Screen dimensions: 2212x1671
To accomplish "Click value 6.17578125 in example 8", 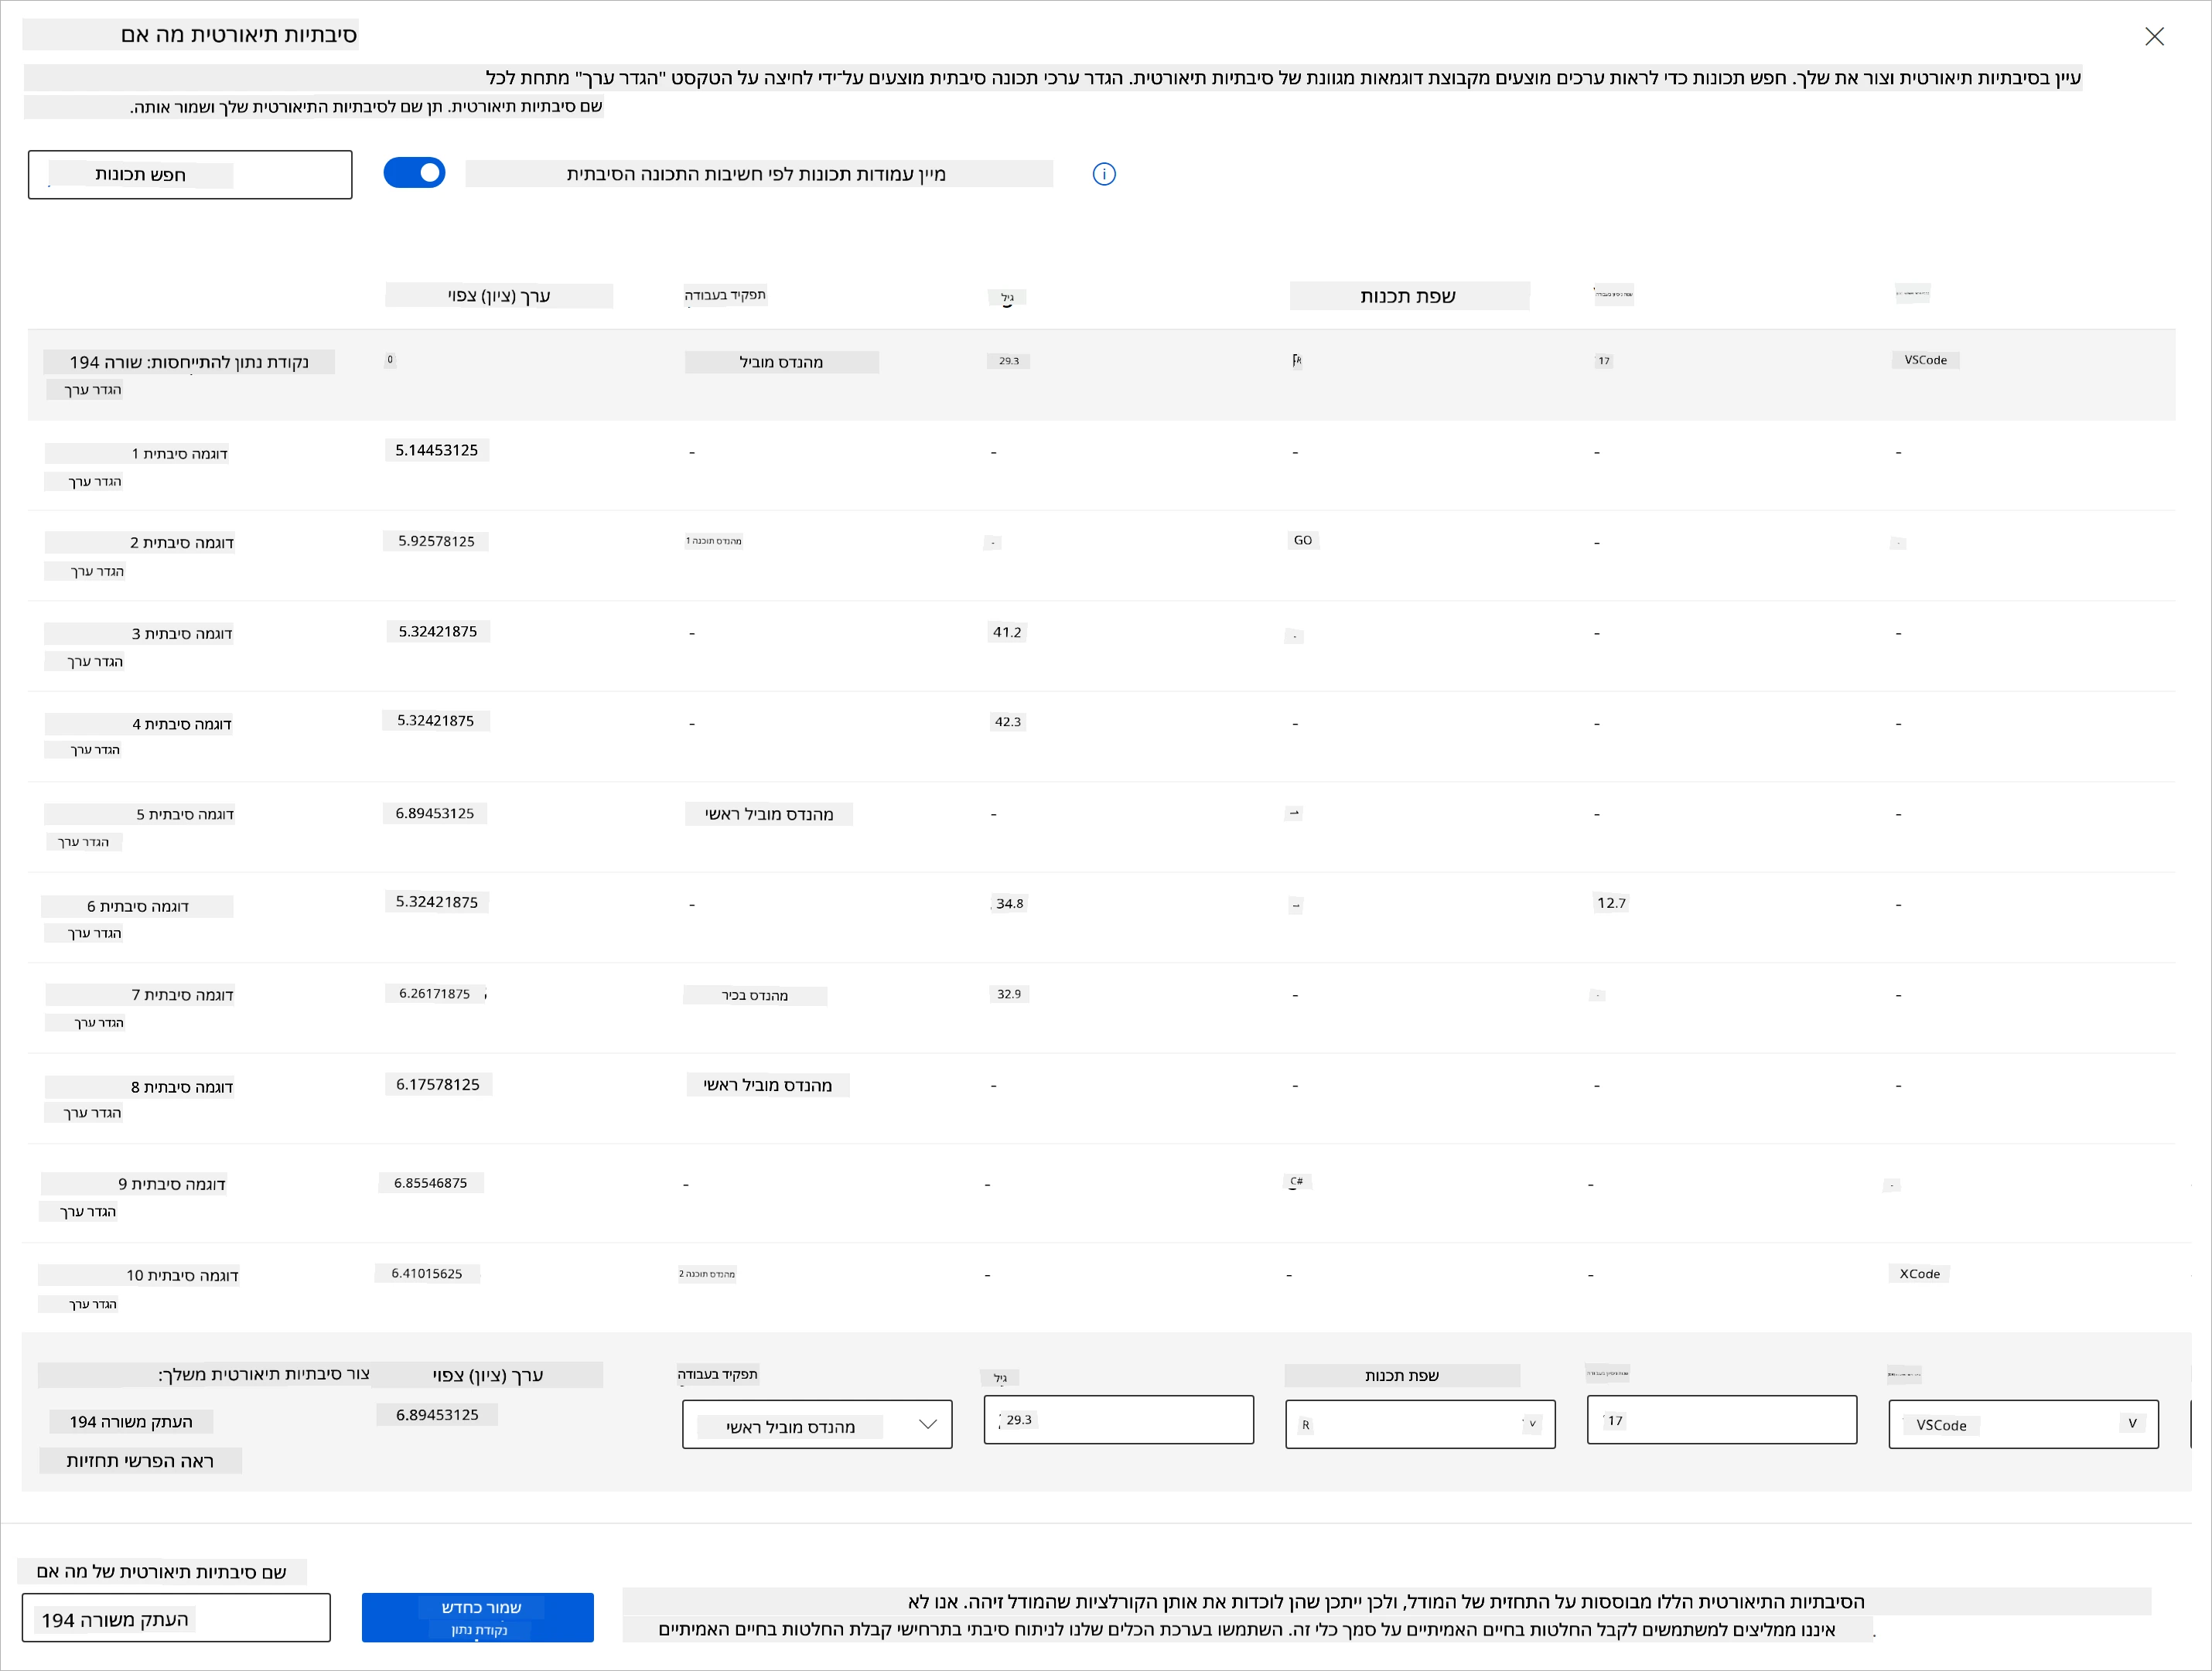I will pyautogui.click(x=438, y=1084).
